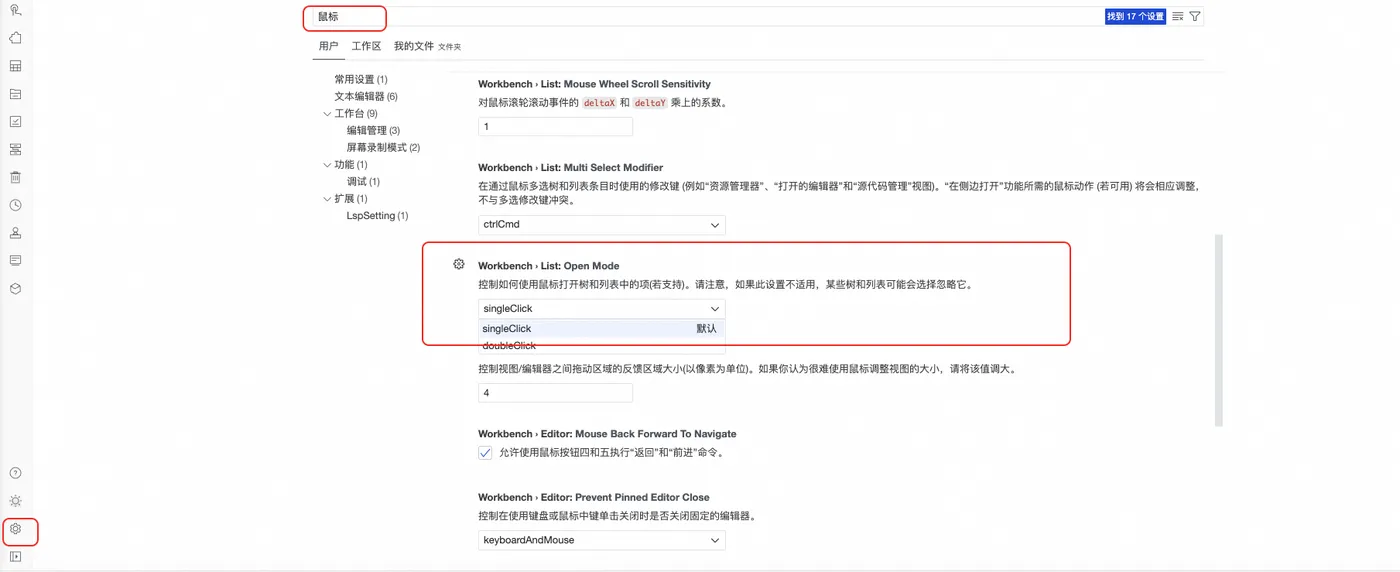
Task: Open the folder card icon below the table icon
Action: click(15, 94)
